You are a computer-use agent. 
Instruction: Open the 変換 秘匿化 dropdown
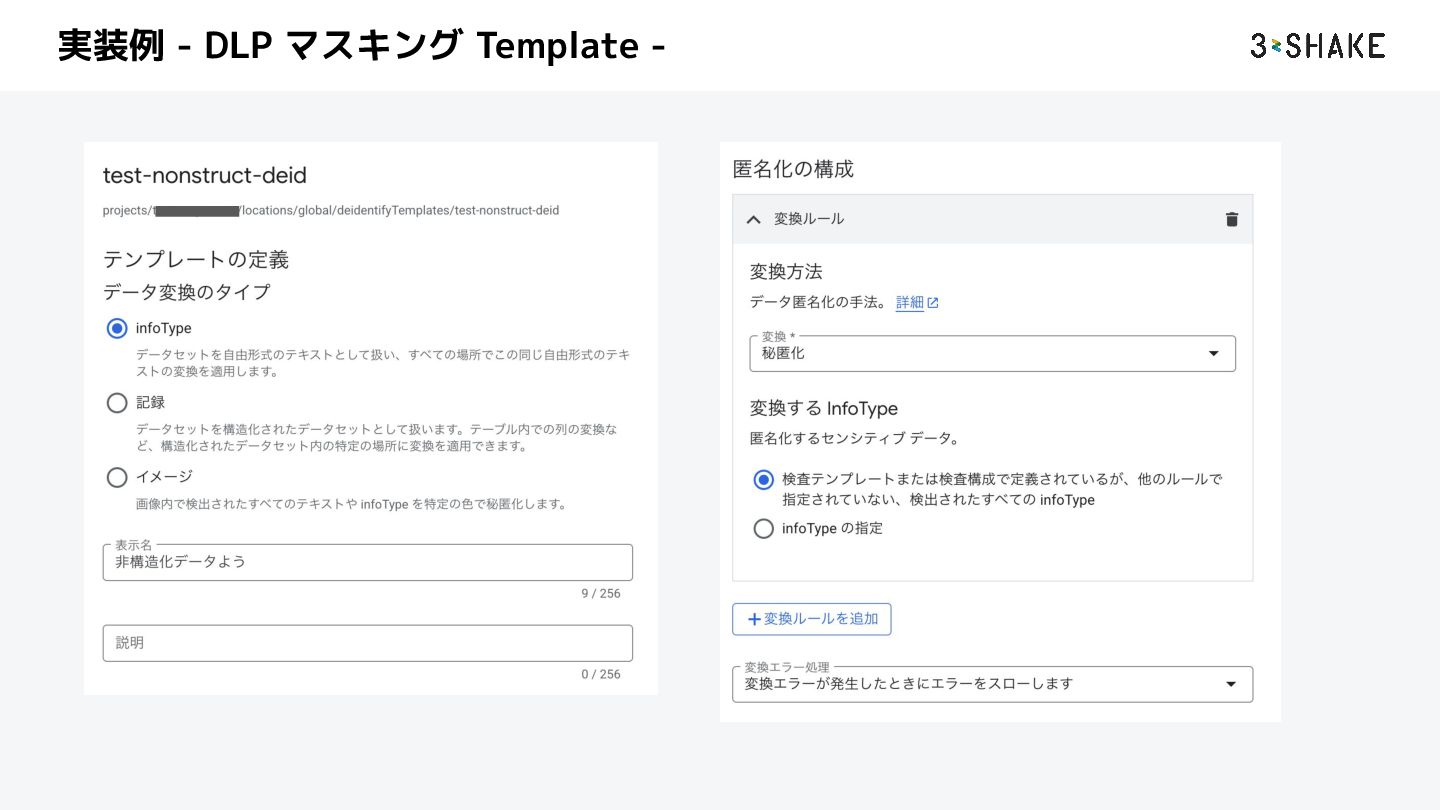click(992, 354)
